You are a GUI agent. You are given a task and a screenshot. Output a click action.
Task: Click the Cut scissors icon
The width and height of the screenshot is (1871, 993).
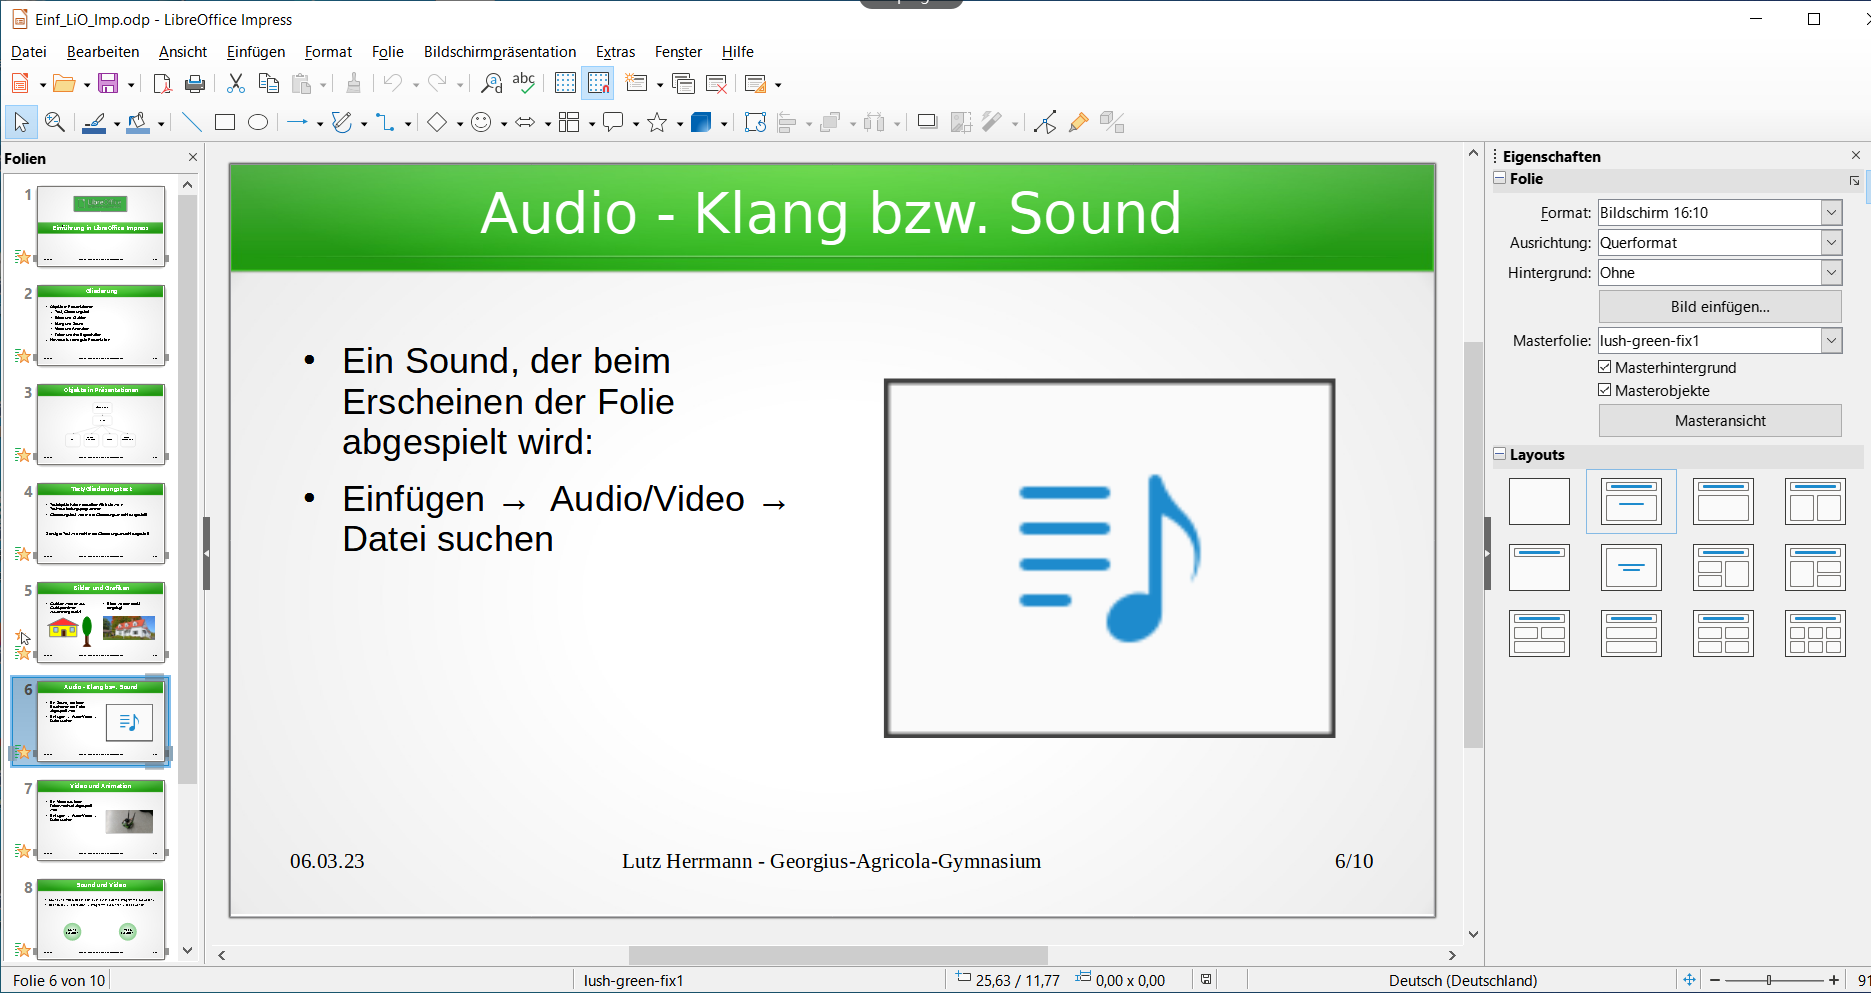(236, 84)
